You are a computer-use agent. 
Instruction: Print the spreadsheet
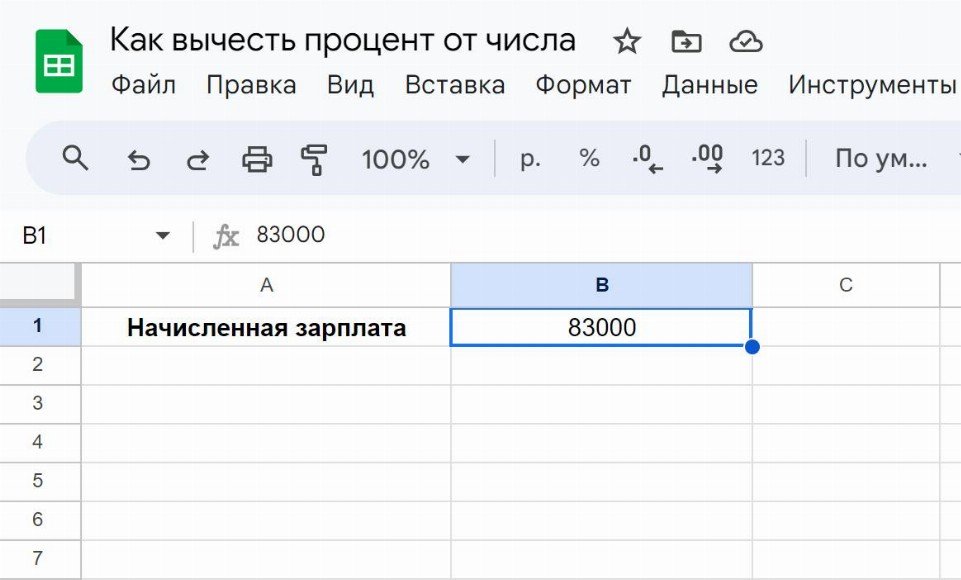[x=257, y=158]
